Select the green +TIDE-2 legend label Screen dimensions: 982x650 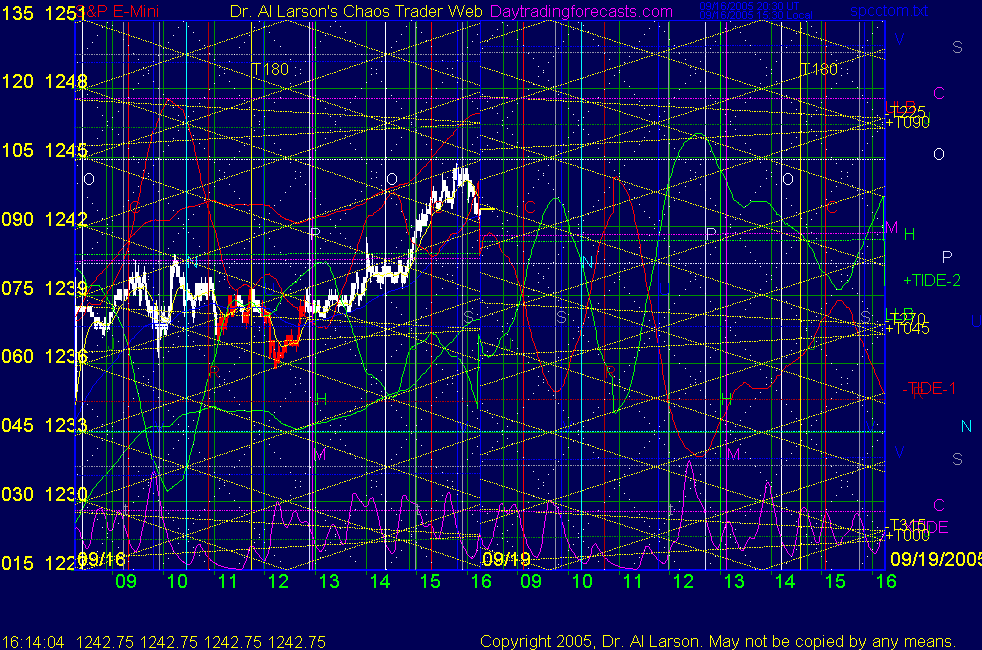(x=931, y=280)
